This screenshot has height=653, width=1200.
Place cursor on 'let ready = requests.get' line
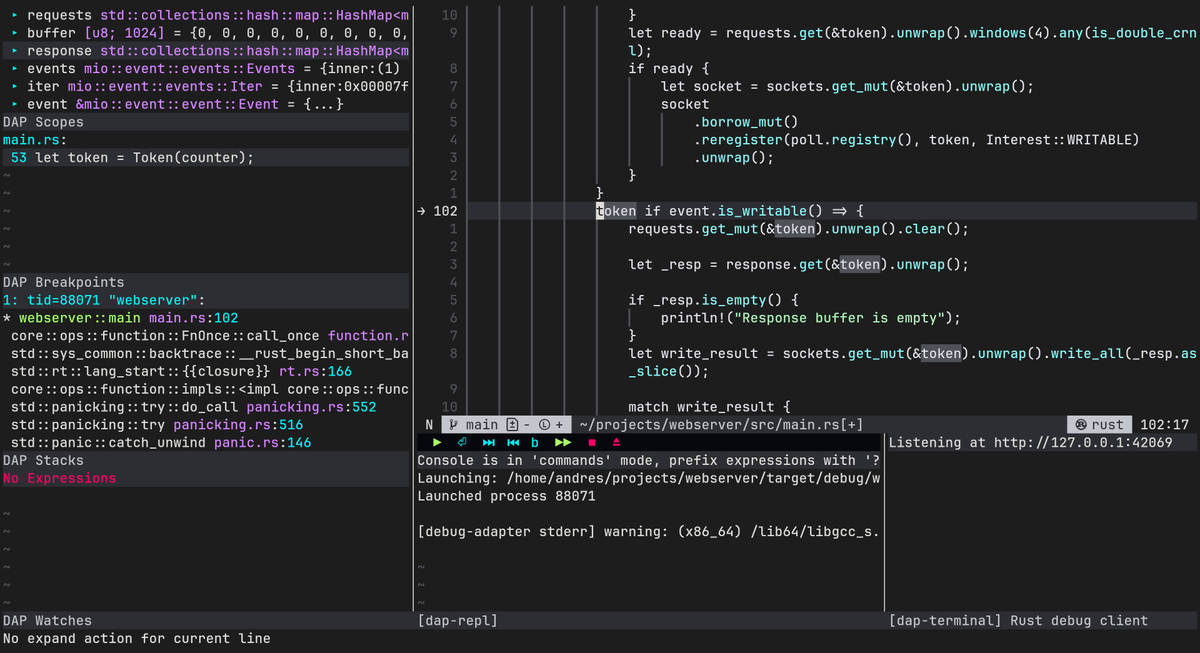912,33
